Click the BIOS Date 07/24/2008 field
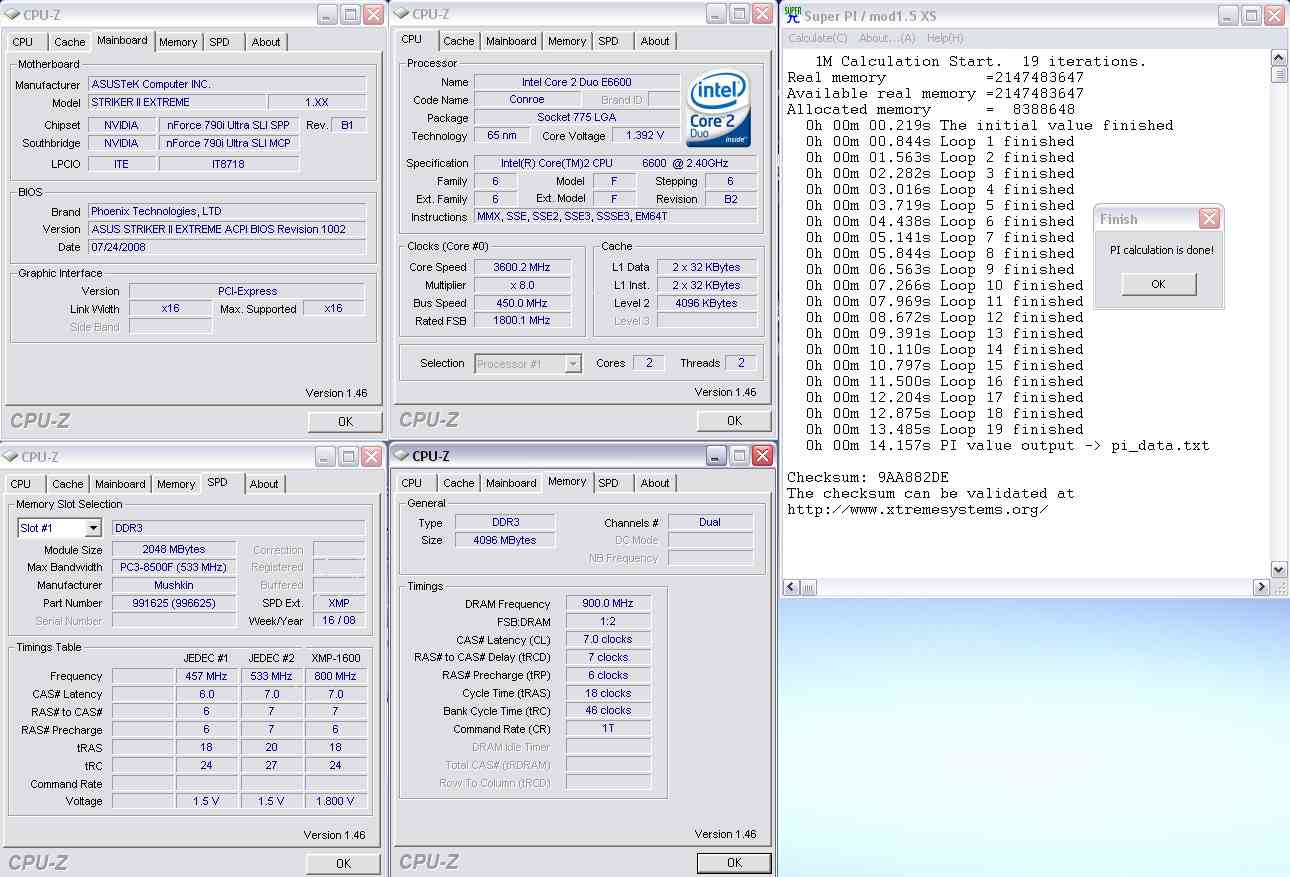 click(x=227, y=247)
